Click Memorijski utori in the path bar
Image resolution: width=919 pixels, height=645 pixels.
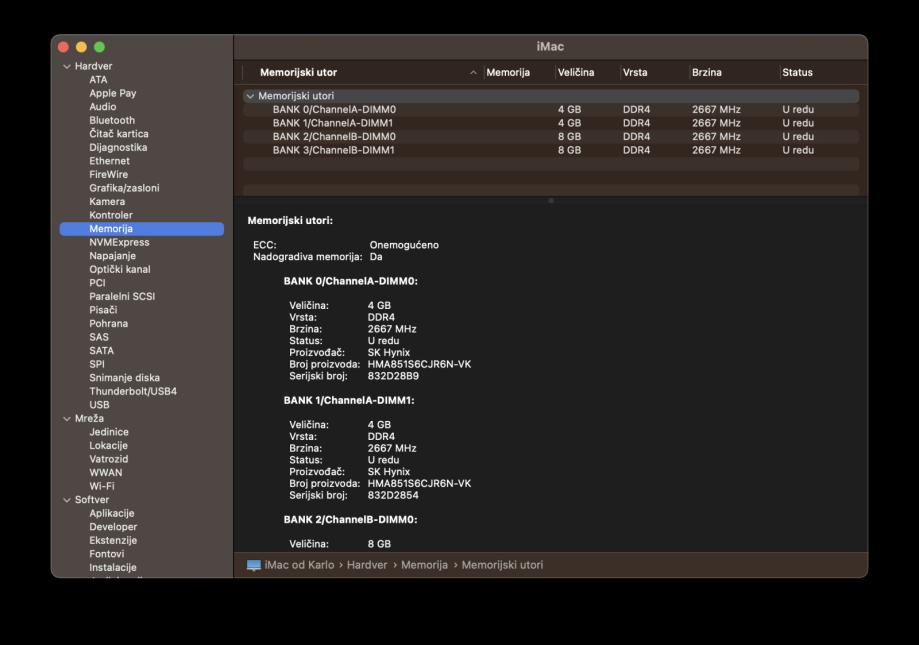pyautogui.click(x=502, y=565)
